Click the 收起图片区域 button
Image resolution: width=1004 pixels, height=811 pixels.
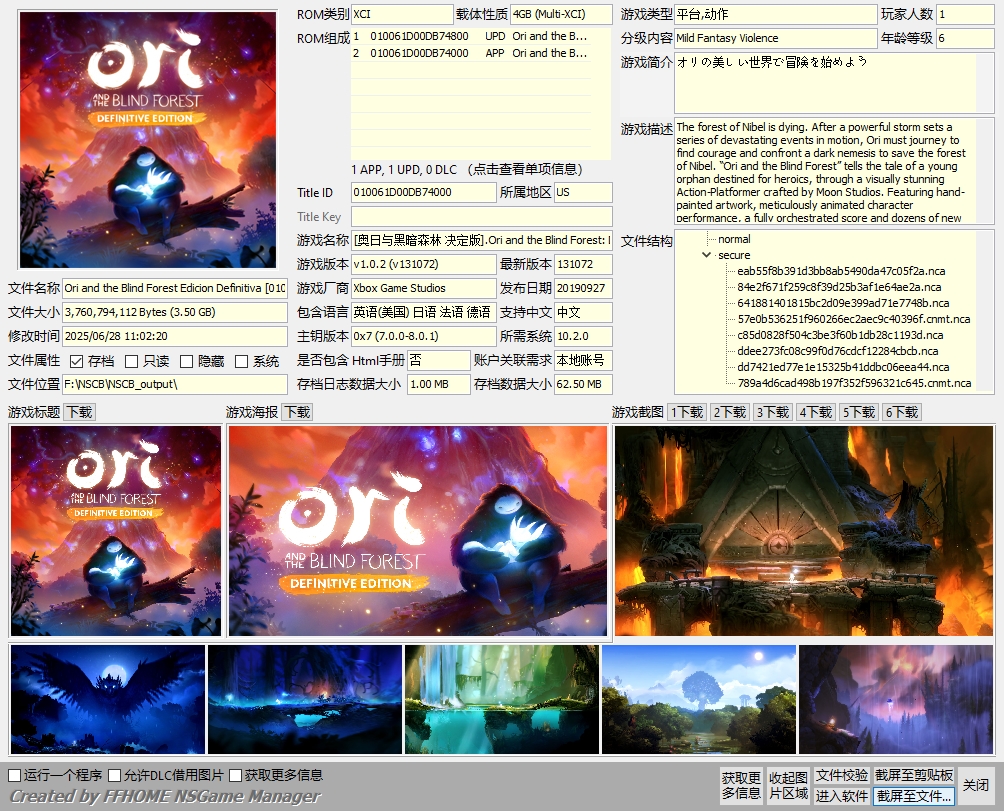(x=788, y=785)
